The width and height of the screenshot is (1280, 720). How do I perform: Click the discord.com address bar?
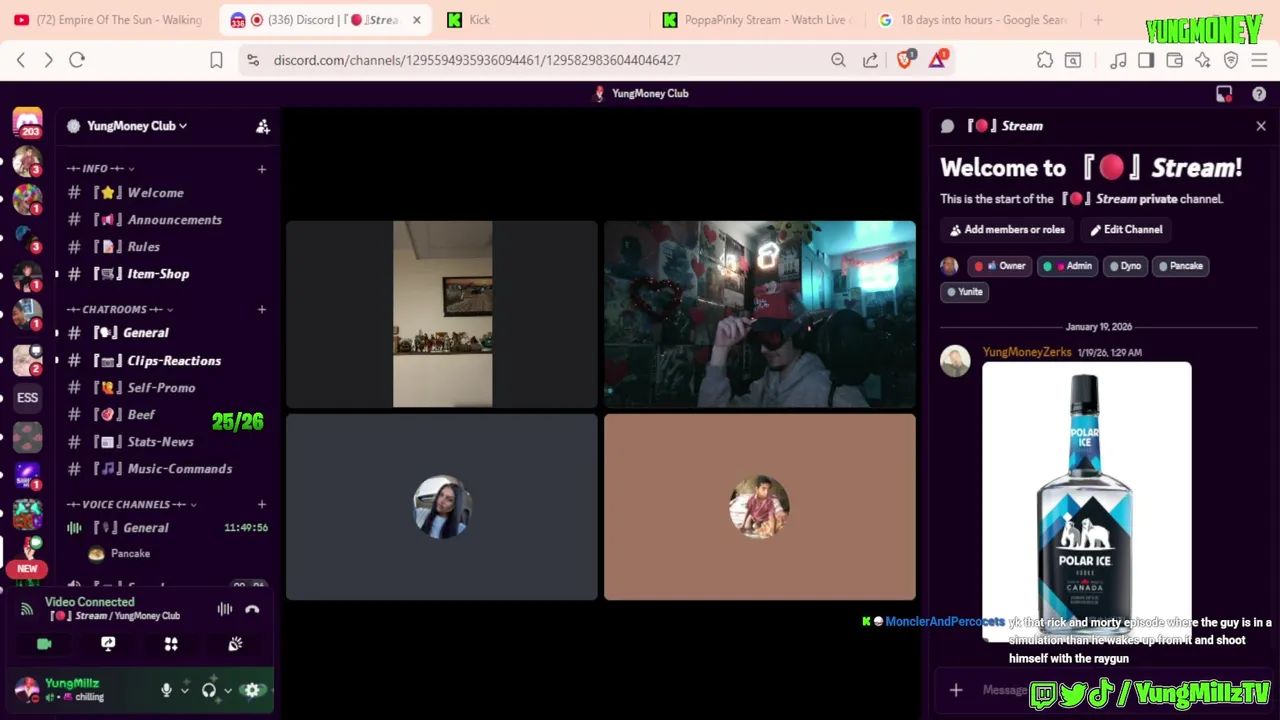pos(477,60)
